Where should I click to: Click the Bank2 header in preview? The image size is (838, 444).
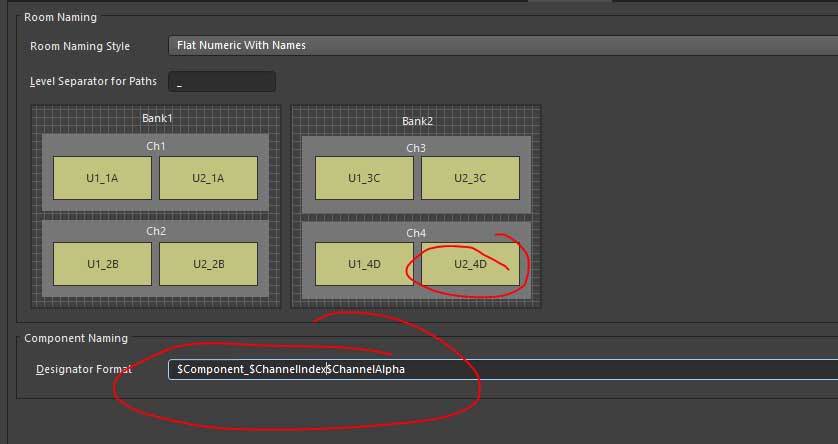pos(417,121)
